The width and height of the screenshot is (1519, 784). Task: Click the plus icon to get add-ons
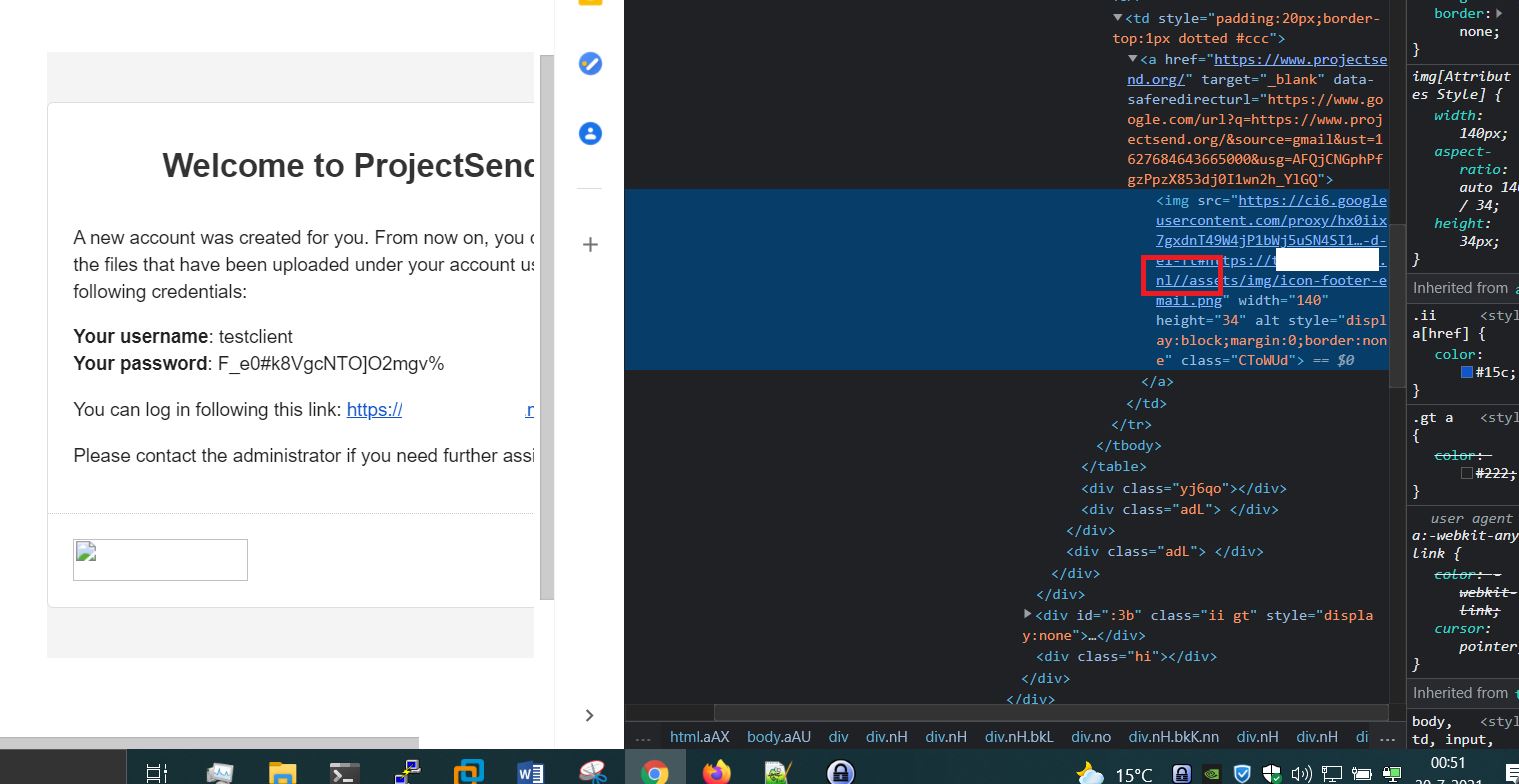(590, 244)
